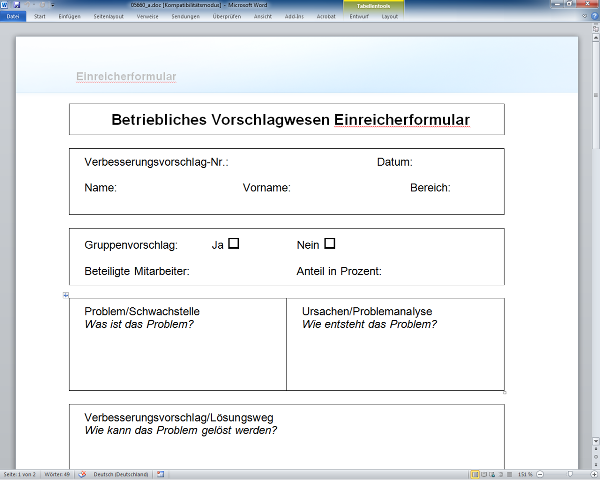Click the zoom in plus button
This screenshot has width=600, height=480.
click(593, 474)
